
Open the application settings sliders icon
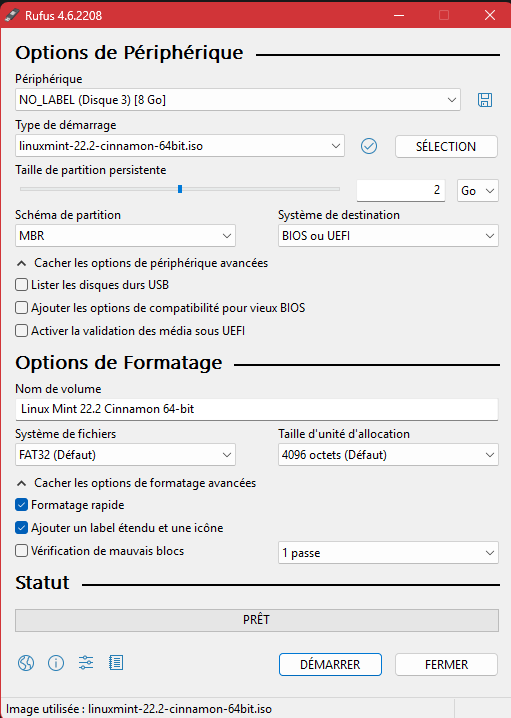[86, 663]
